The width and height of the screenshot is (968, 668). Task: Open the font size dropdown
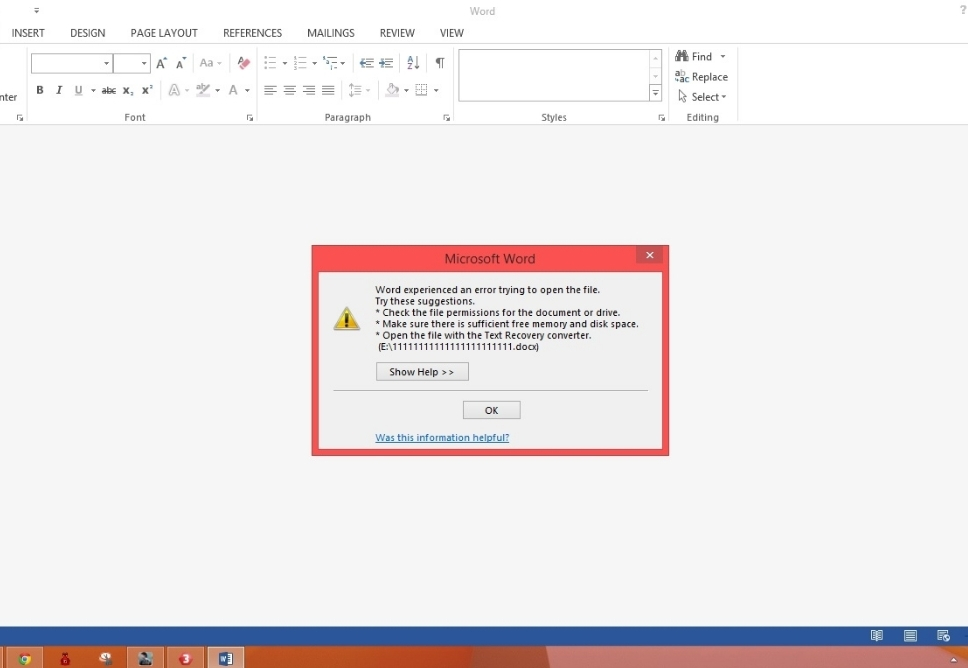click(144, 64)
